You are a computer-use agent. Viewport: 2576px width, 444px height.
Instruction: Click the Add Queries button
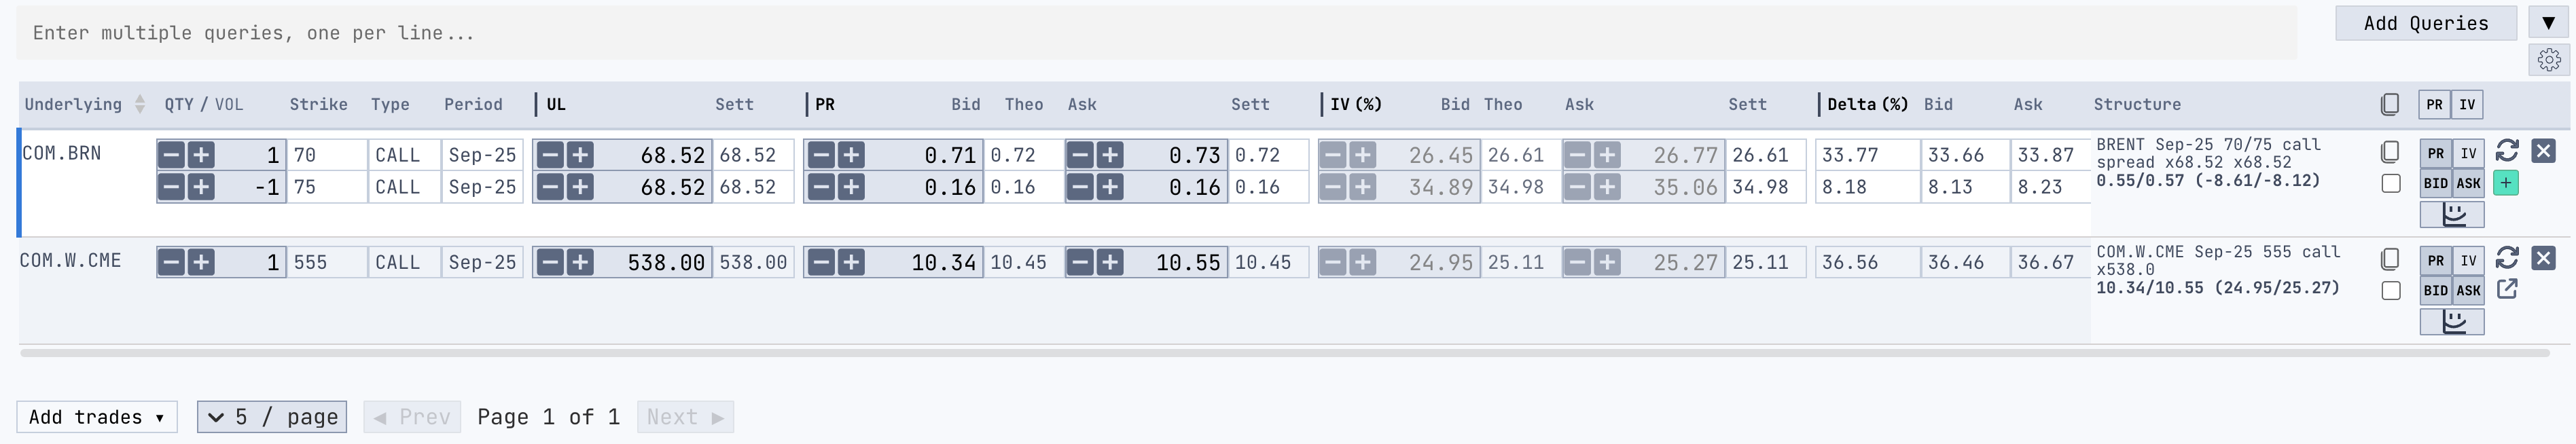[2425, 23]
